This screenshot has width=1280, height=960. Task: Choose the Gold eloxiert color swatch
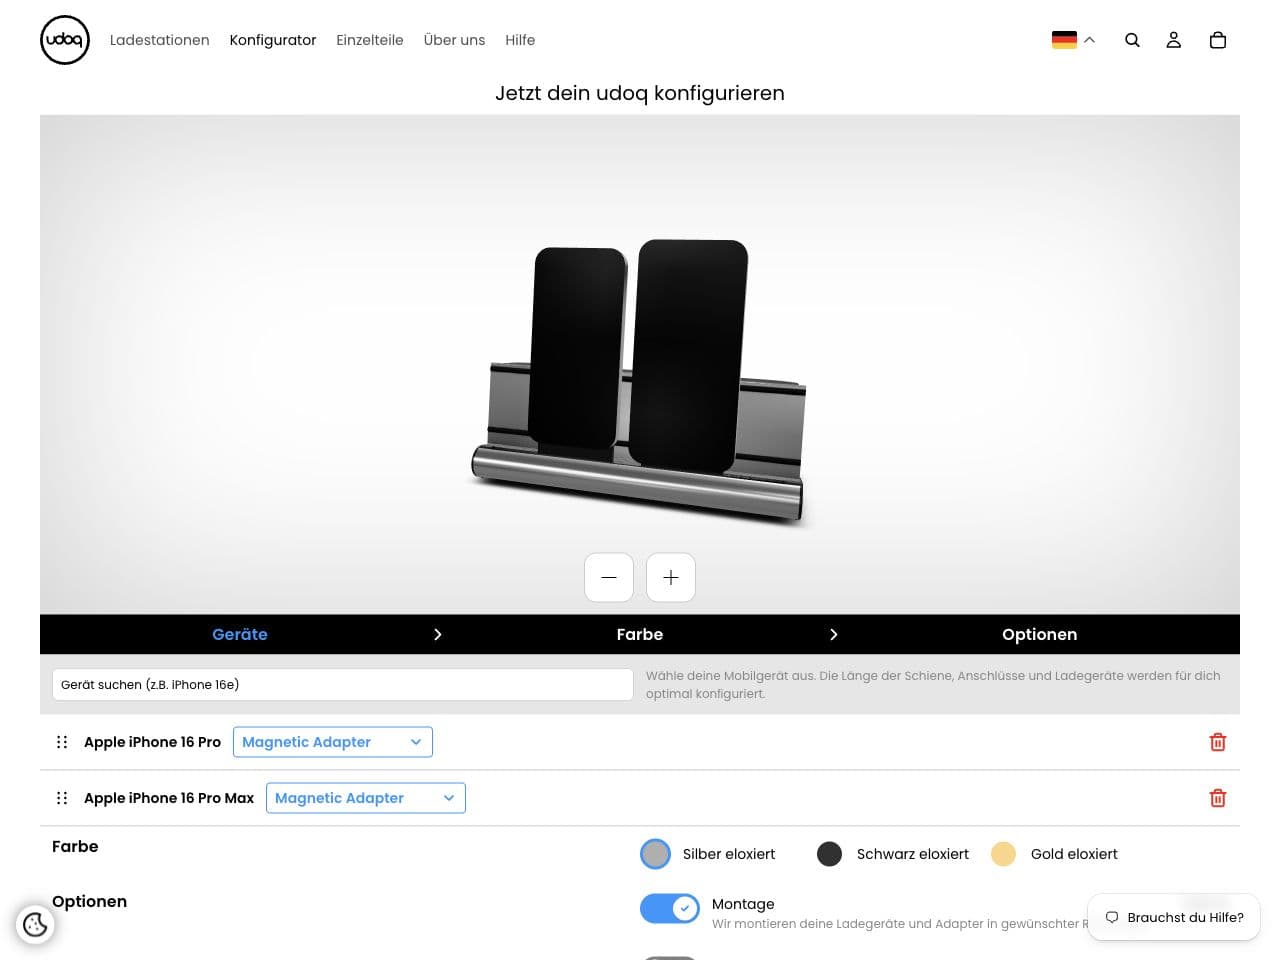click(x=1003, y=854)
